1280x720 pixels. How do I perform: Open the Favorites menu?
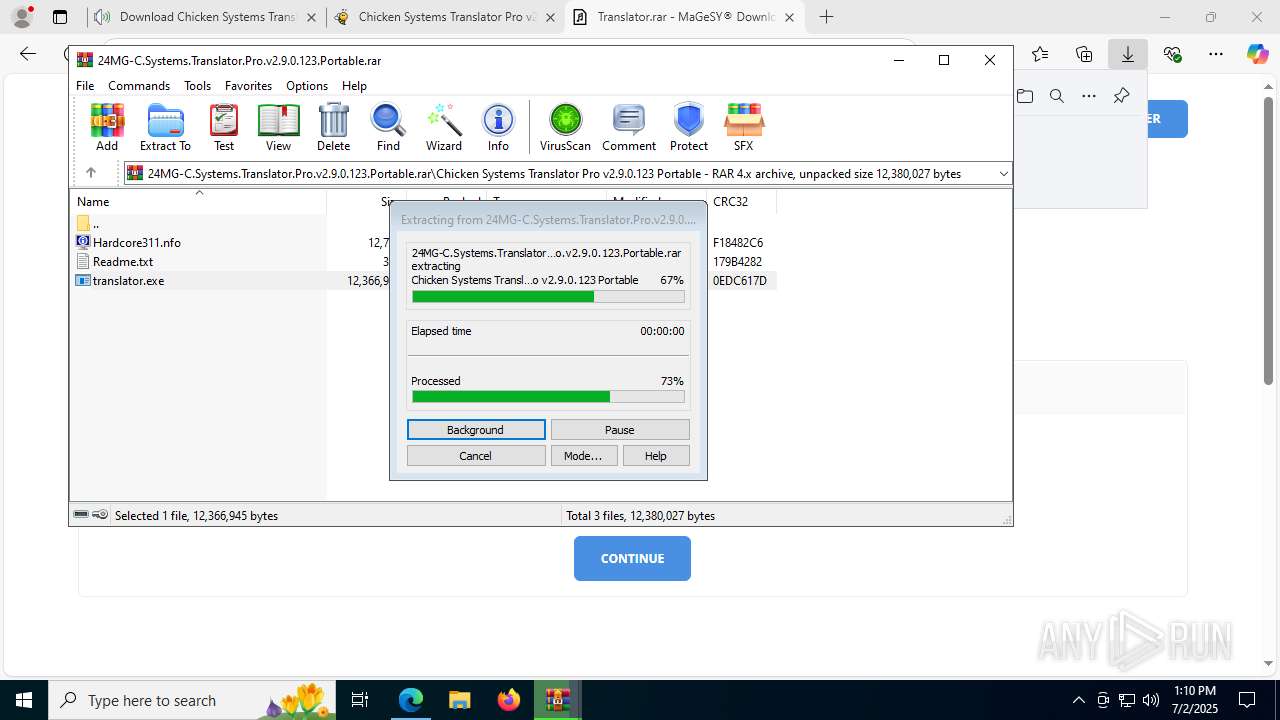click(x=248, y=86)
